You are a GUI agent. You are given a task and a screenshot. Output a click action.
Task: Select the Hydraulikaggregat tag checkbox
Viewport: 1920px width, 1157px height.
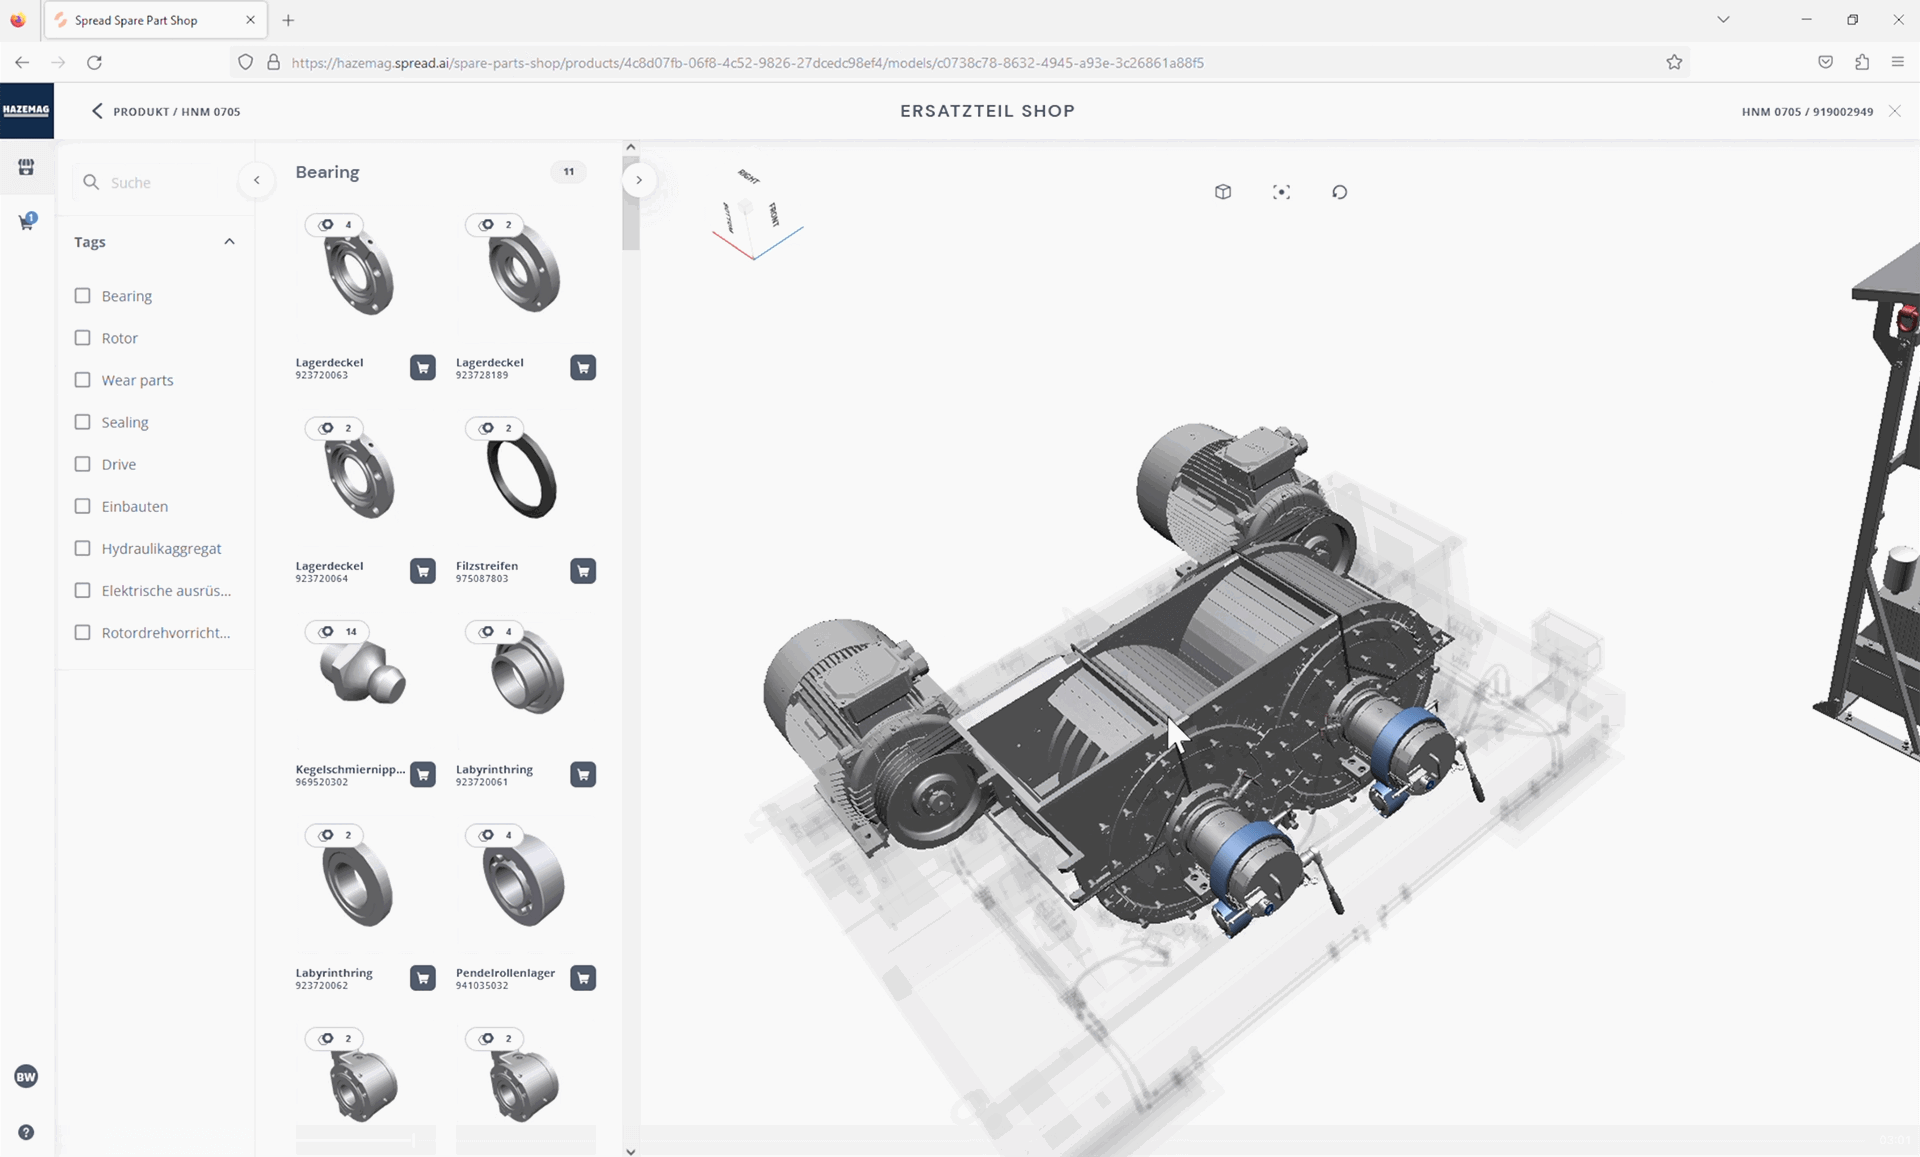tap(83, 548)
